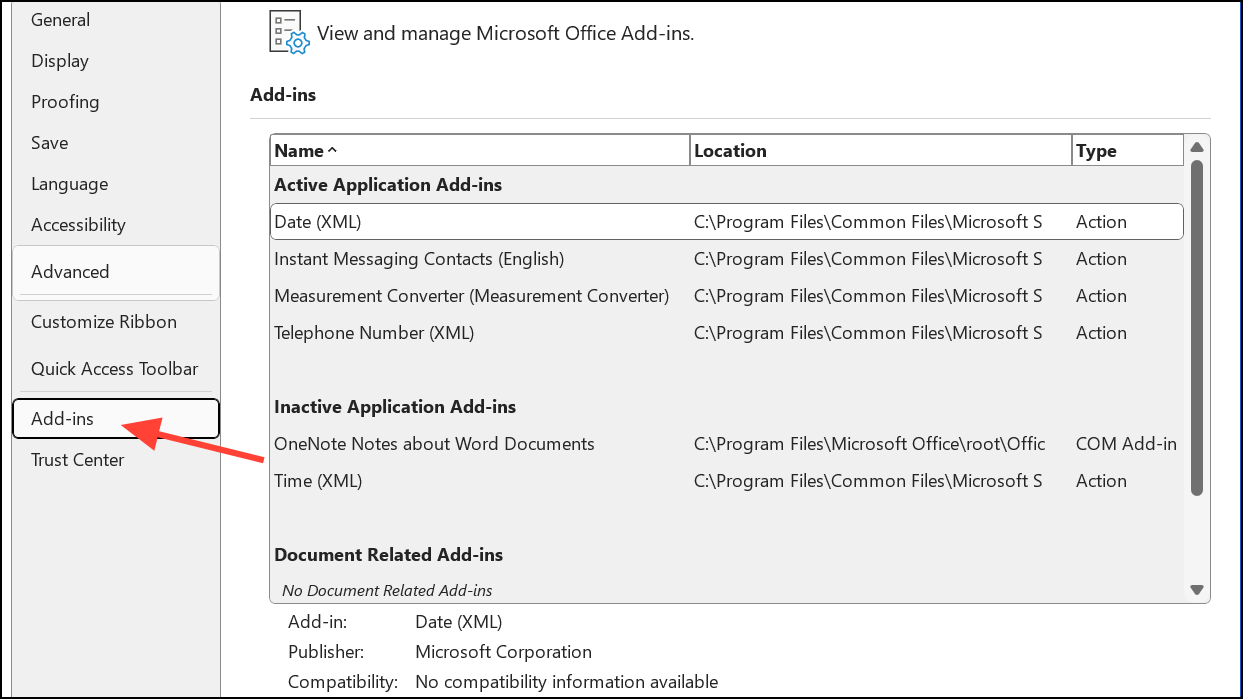Click No compatibility information available text

pos(567,682)
